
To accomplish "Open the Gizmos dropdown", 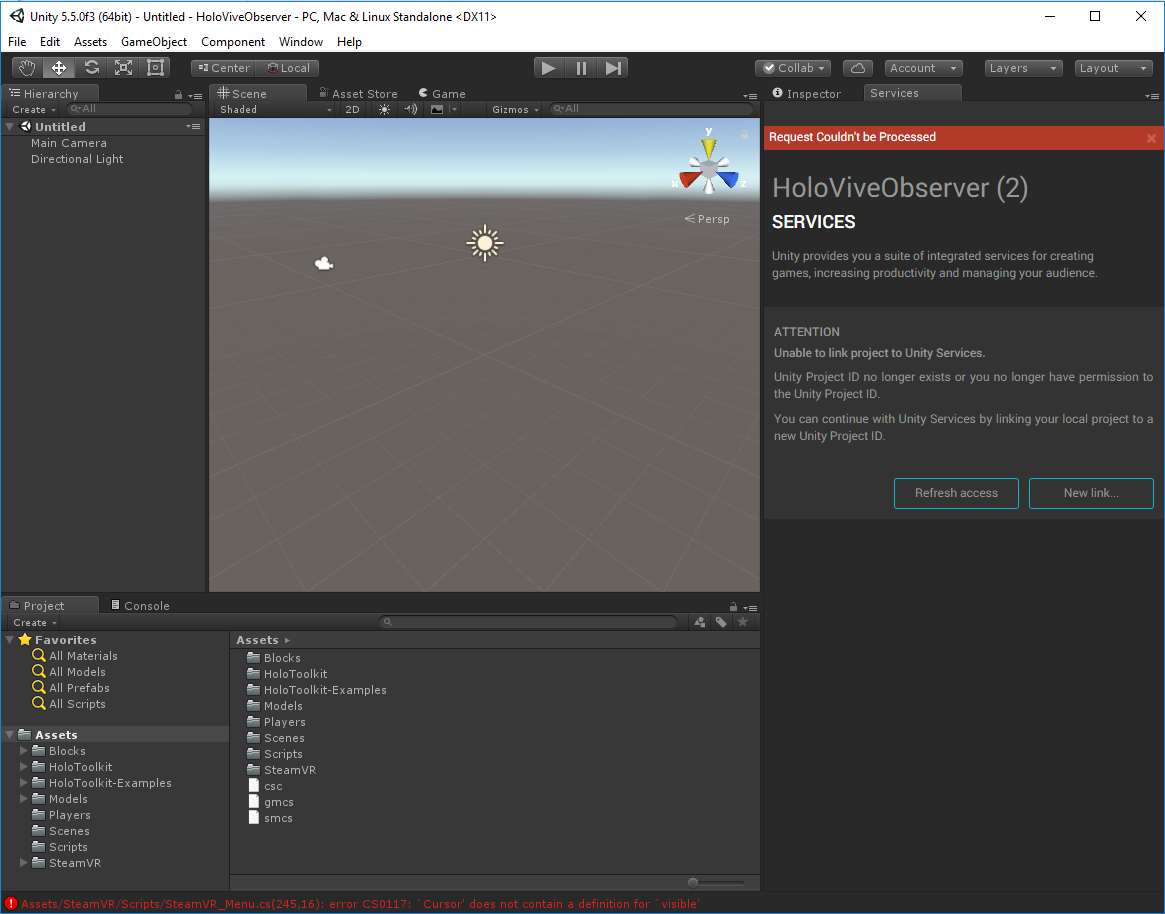I will tap(515, 109).
